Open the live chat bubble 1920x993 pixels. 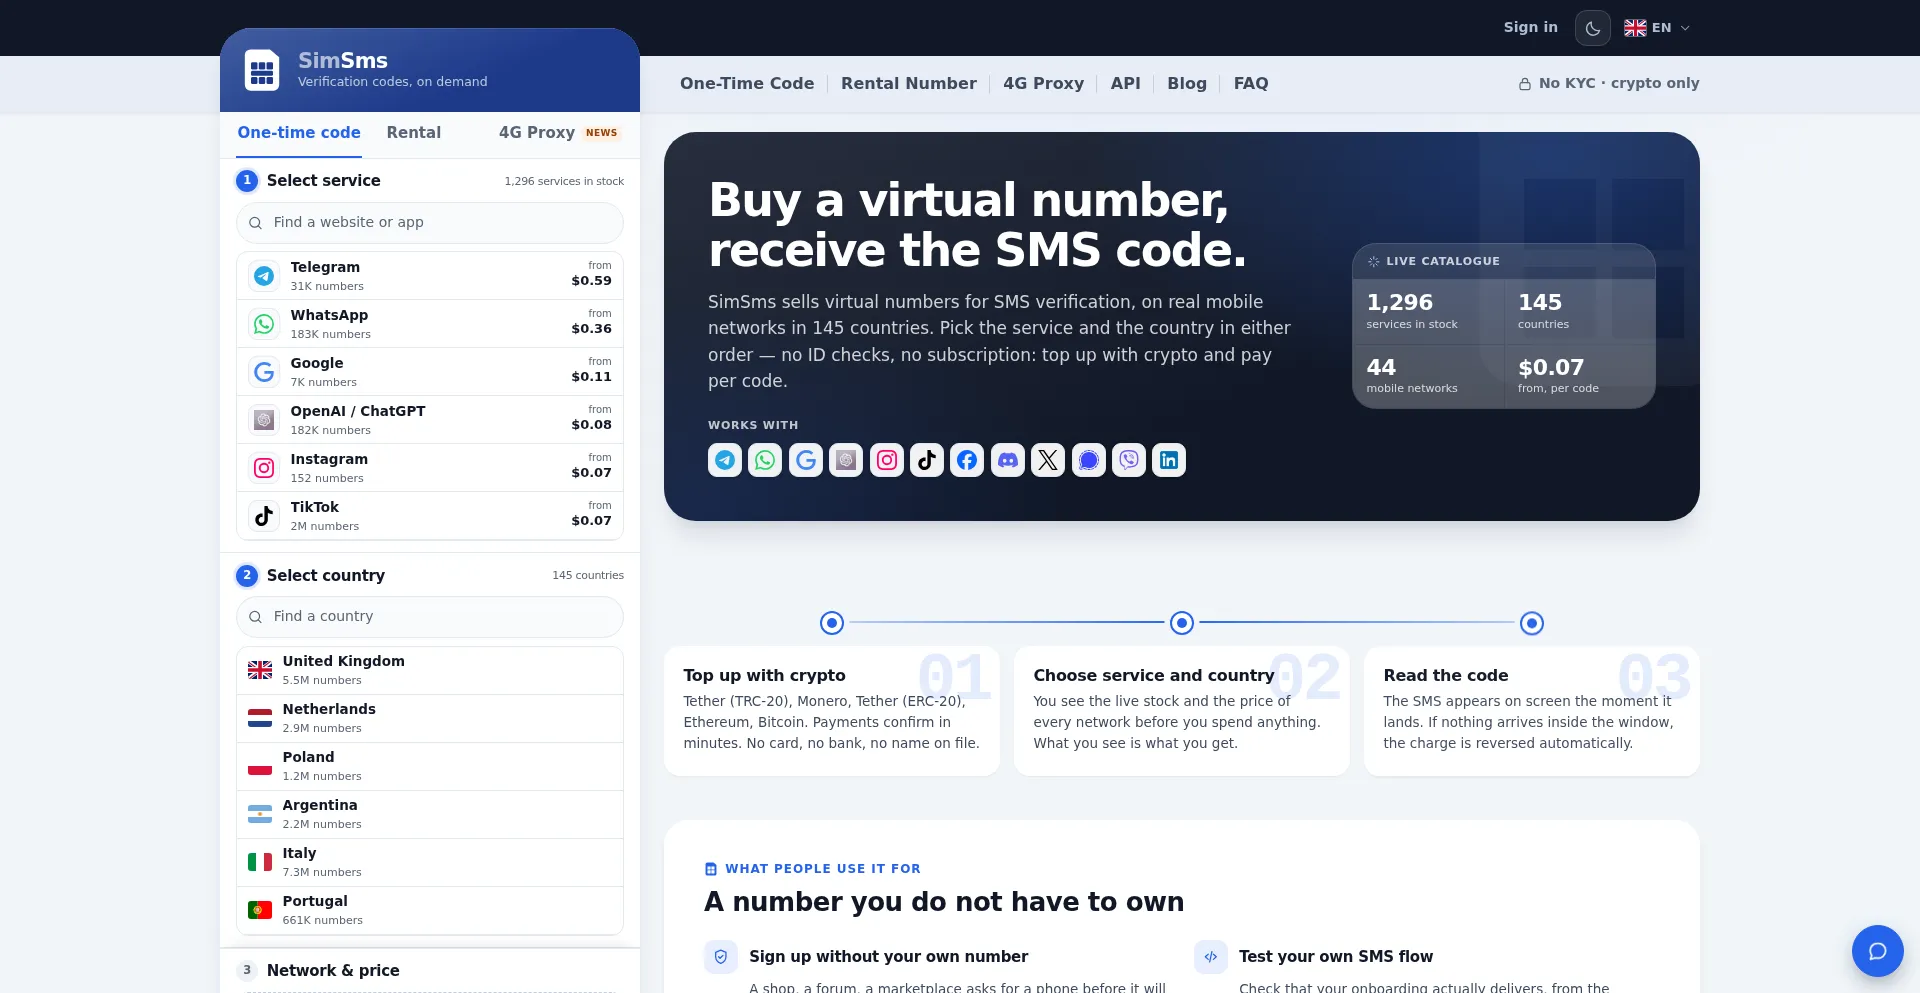pyautogui.click(x=1878, y=951)
